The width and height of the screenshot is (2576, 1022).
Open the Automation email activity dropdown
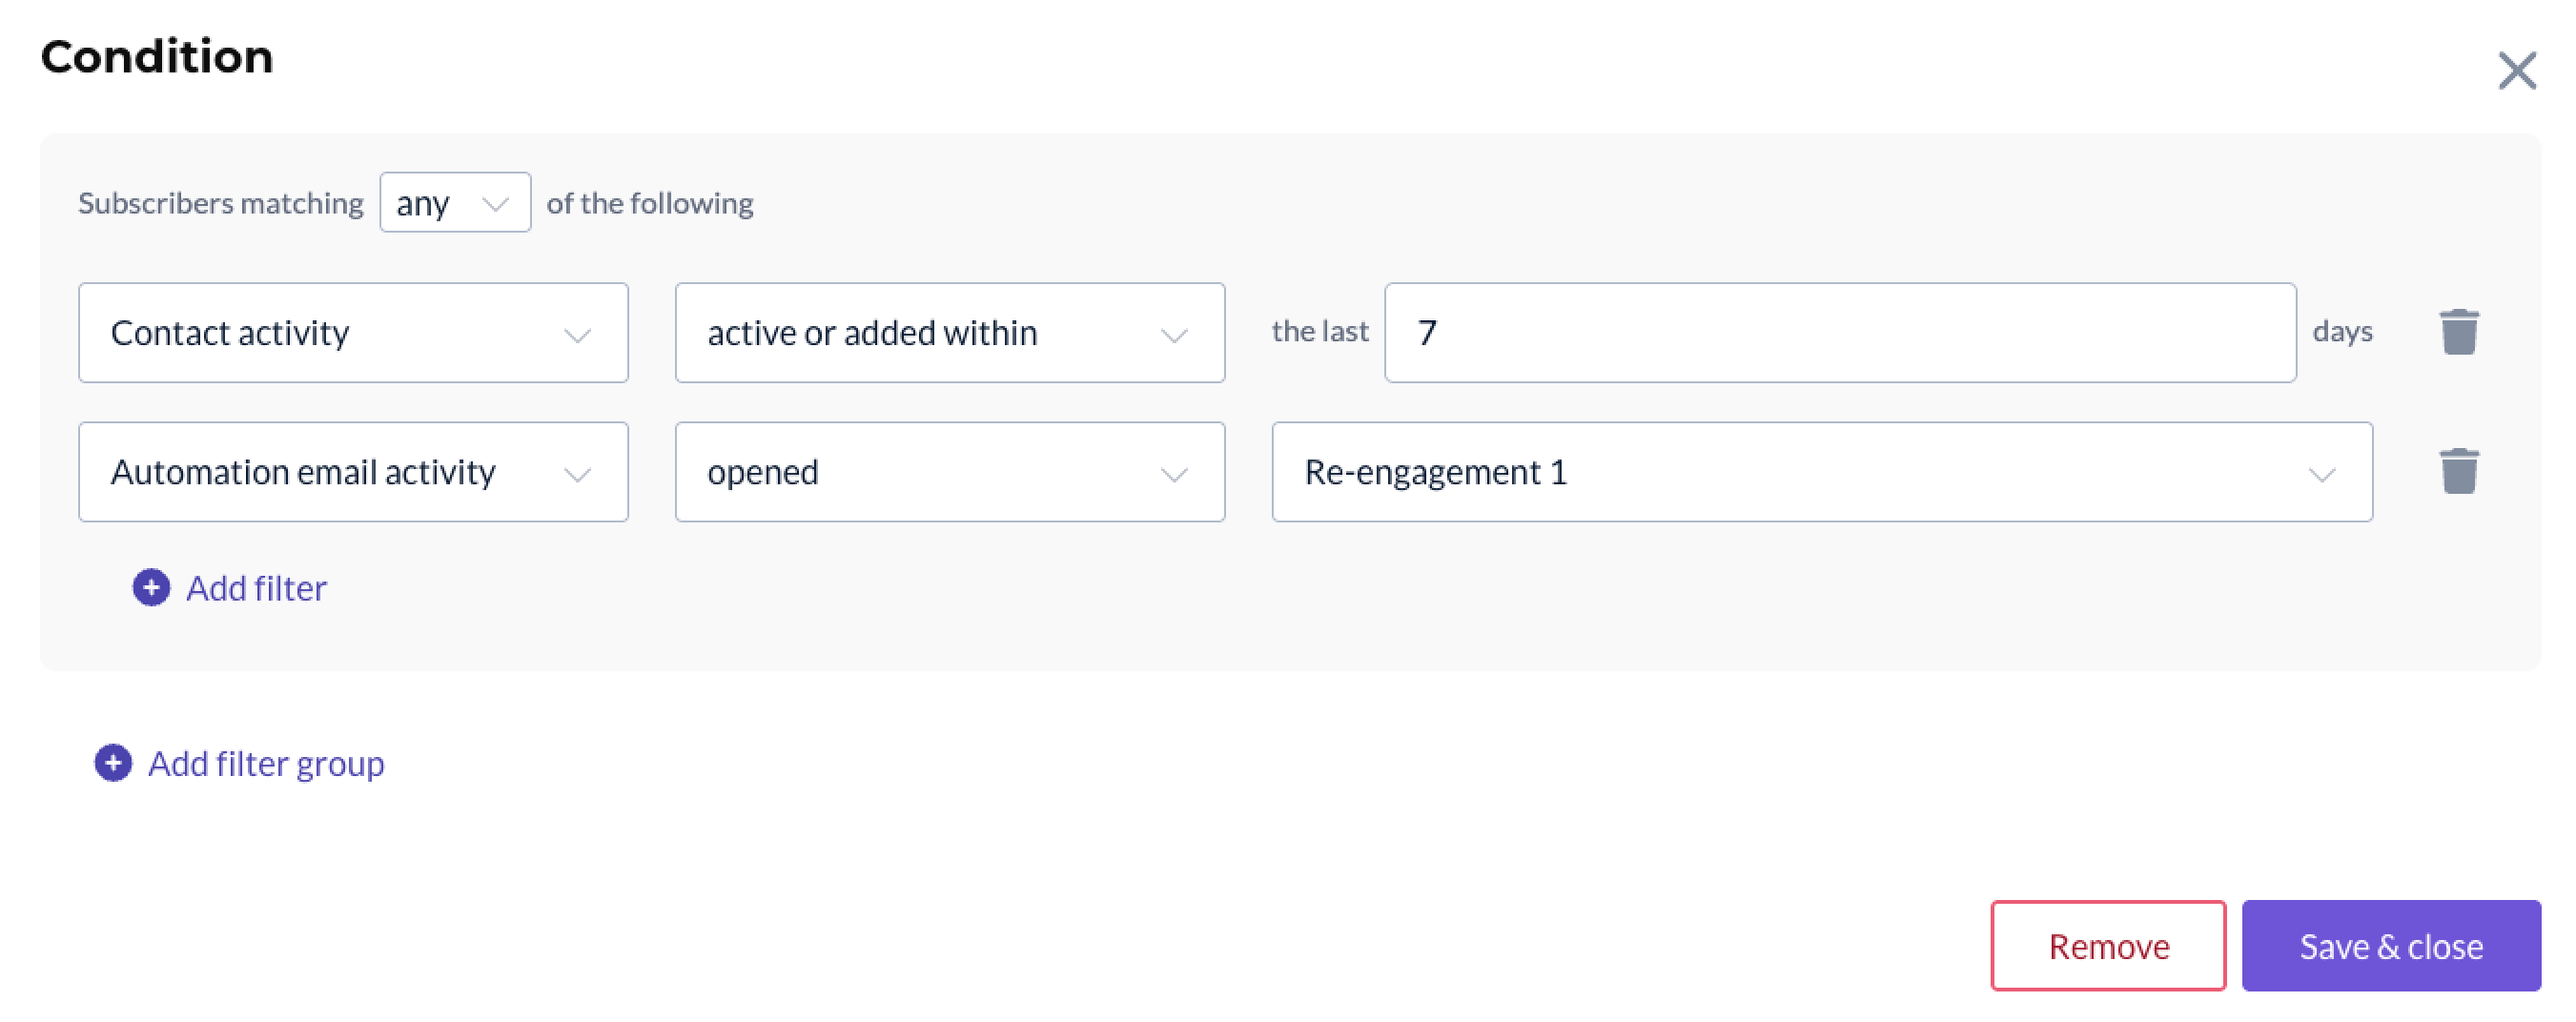[x=352, y=472]
